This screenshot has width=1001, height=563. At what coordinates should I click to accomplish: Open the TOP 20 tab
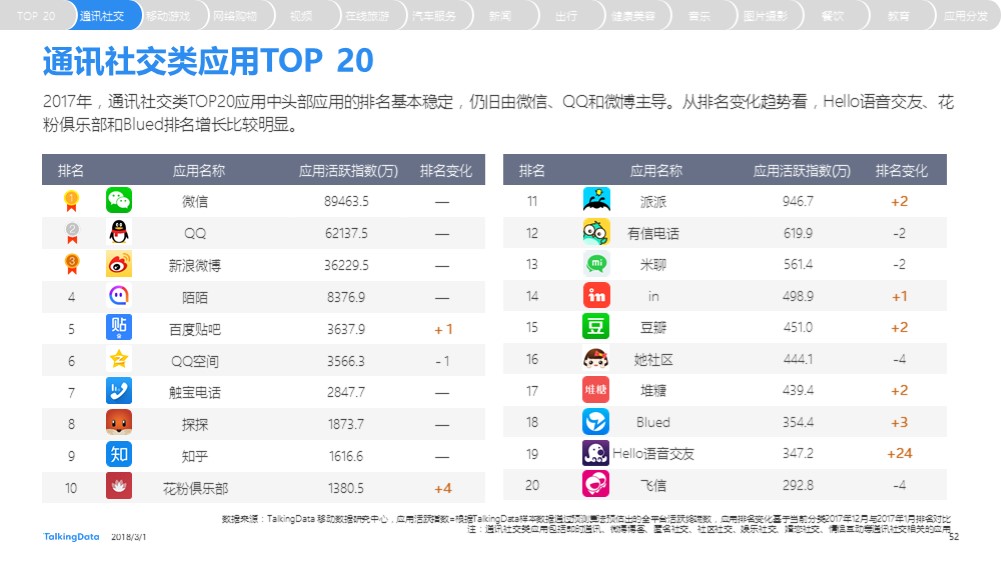click(x=36, y=16)
